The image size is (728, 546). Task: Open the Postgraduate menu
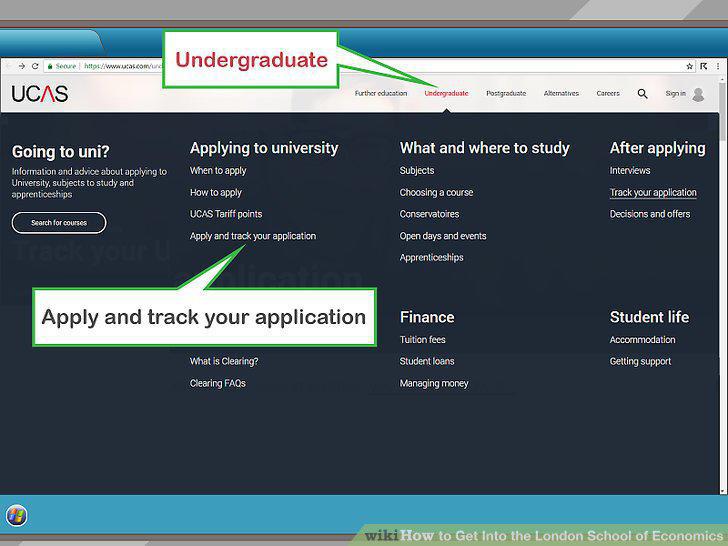[x=506, y=93]
